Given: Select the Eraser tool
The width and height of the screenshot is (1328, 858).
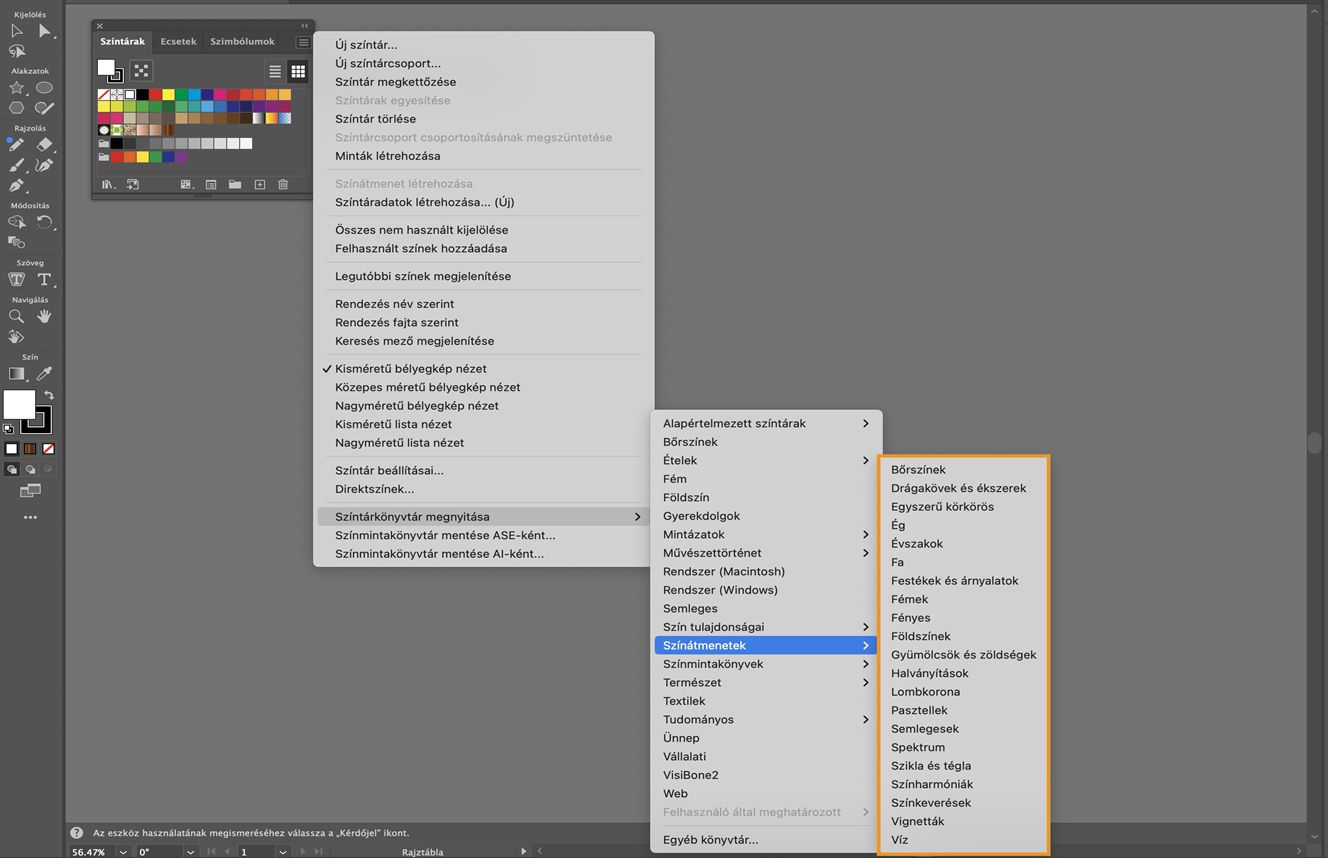Looking at the screenshot, I should pos(44,145).
